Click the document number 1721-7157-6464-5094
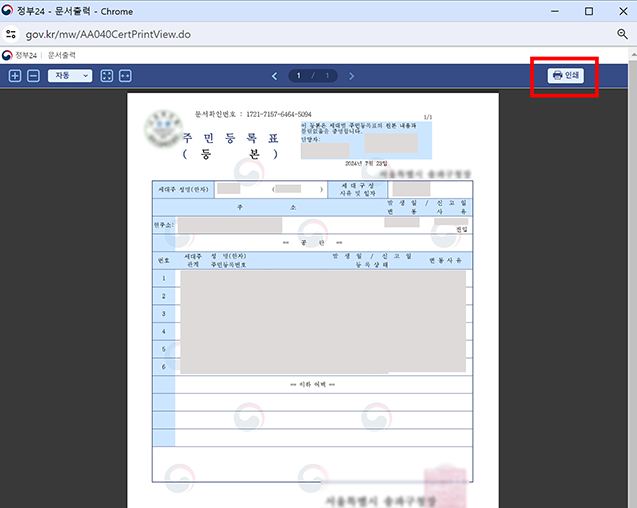This screenshot has height=508, width=637. (x=279, y=114)
